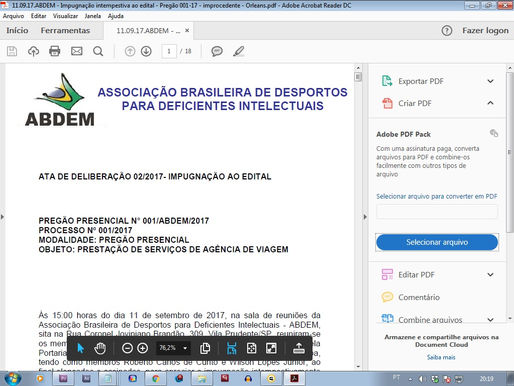Viewport: 514px width, 386px height.
Task: Go to previous page arrow
Action: point(130,51)
